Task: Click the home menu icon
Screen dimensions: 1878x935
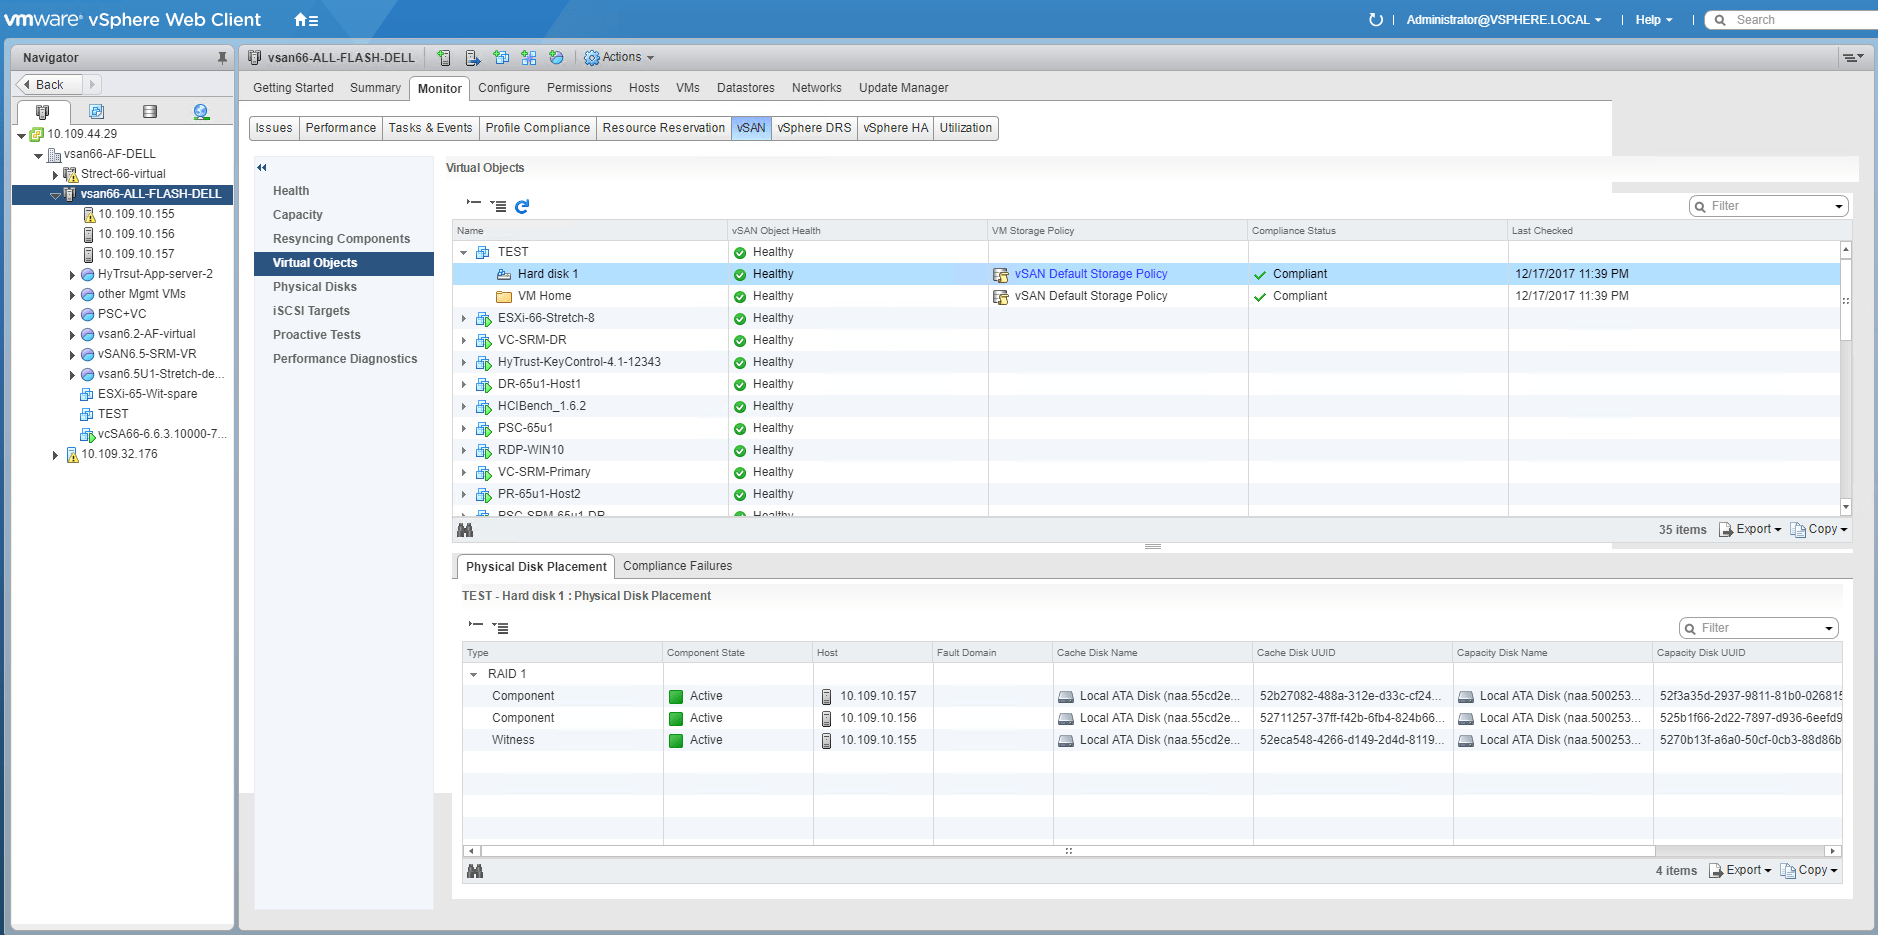Action: [305, 20]
